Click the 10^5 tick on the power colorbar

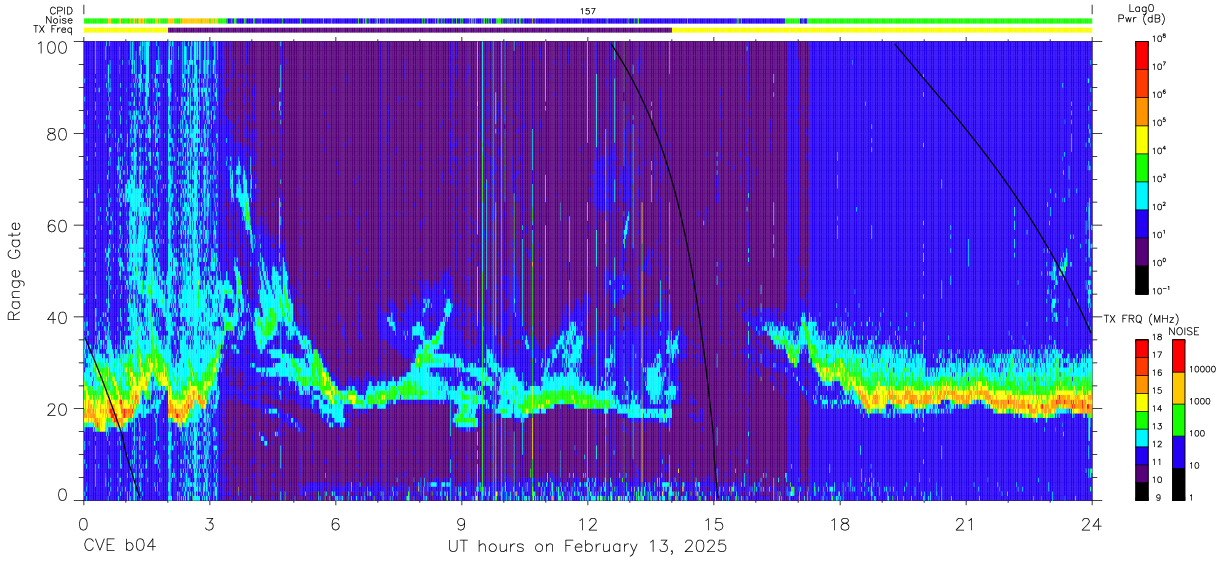point(1160,123)
